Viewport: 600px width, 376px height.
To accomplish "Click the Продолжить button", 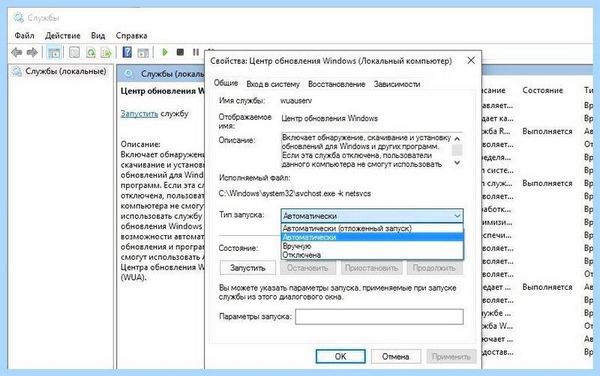I will click(x=434, y=268).
